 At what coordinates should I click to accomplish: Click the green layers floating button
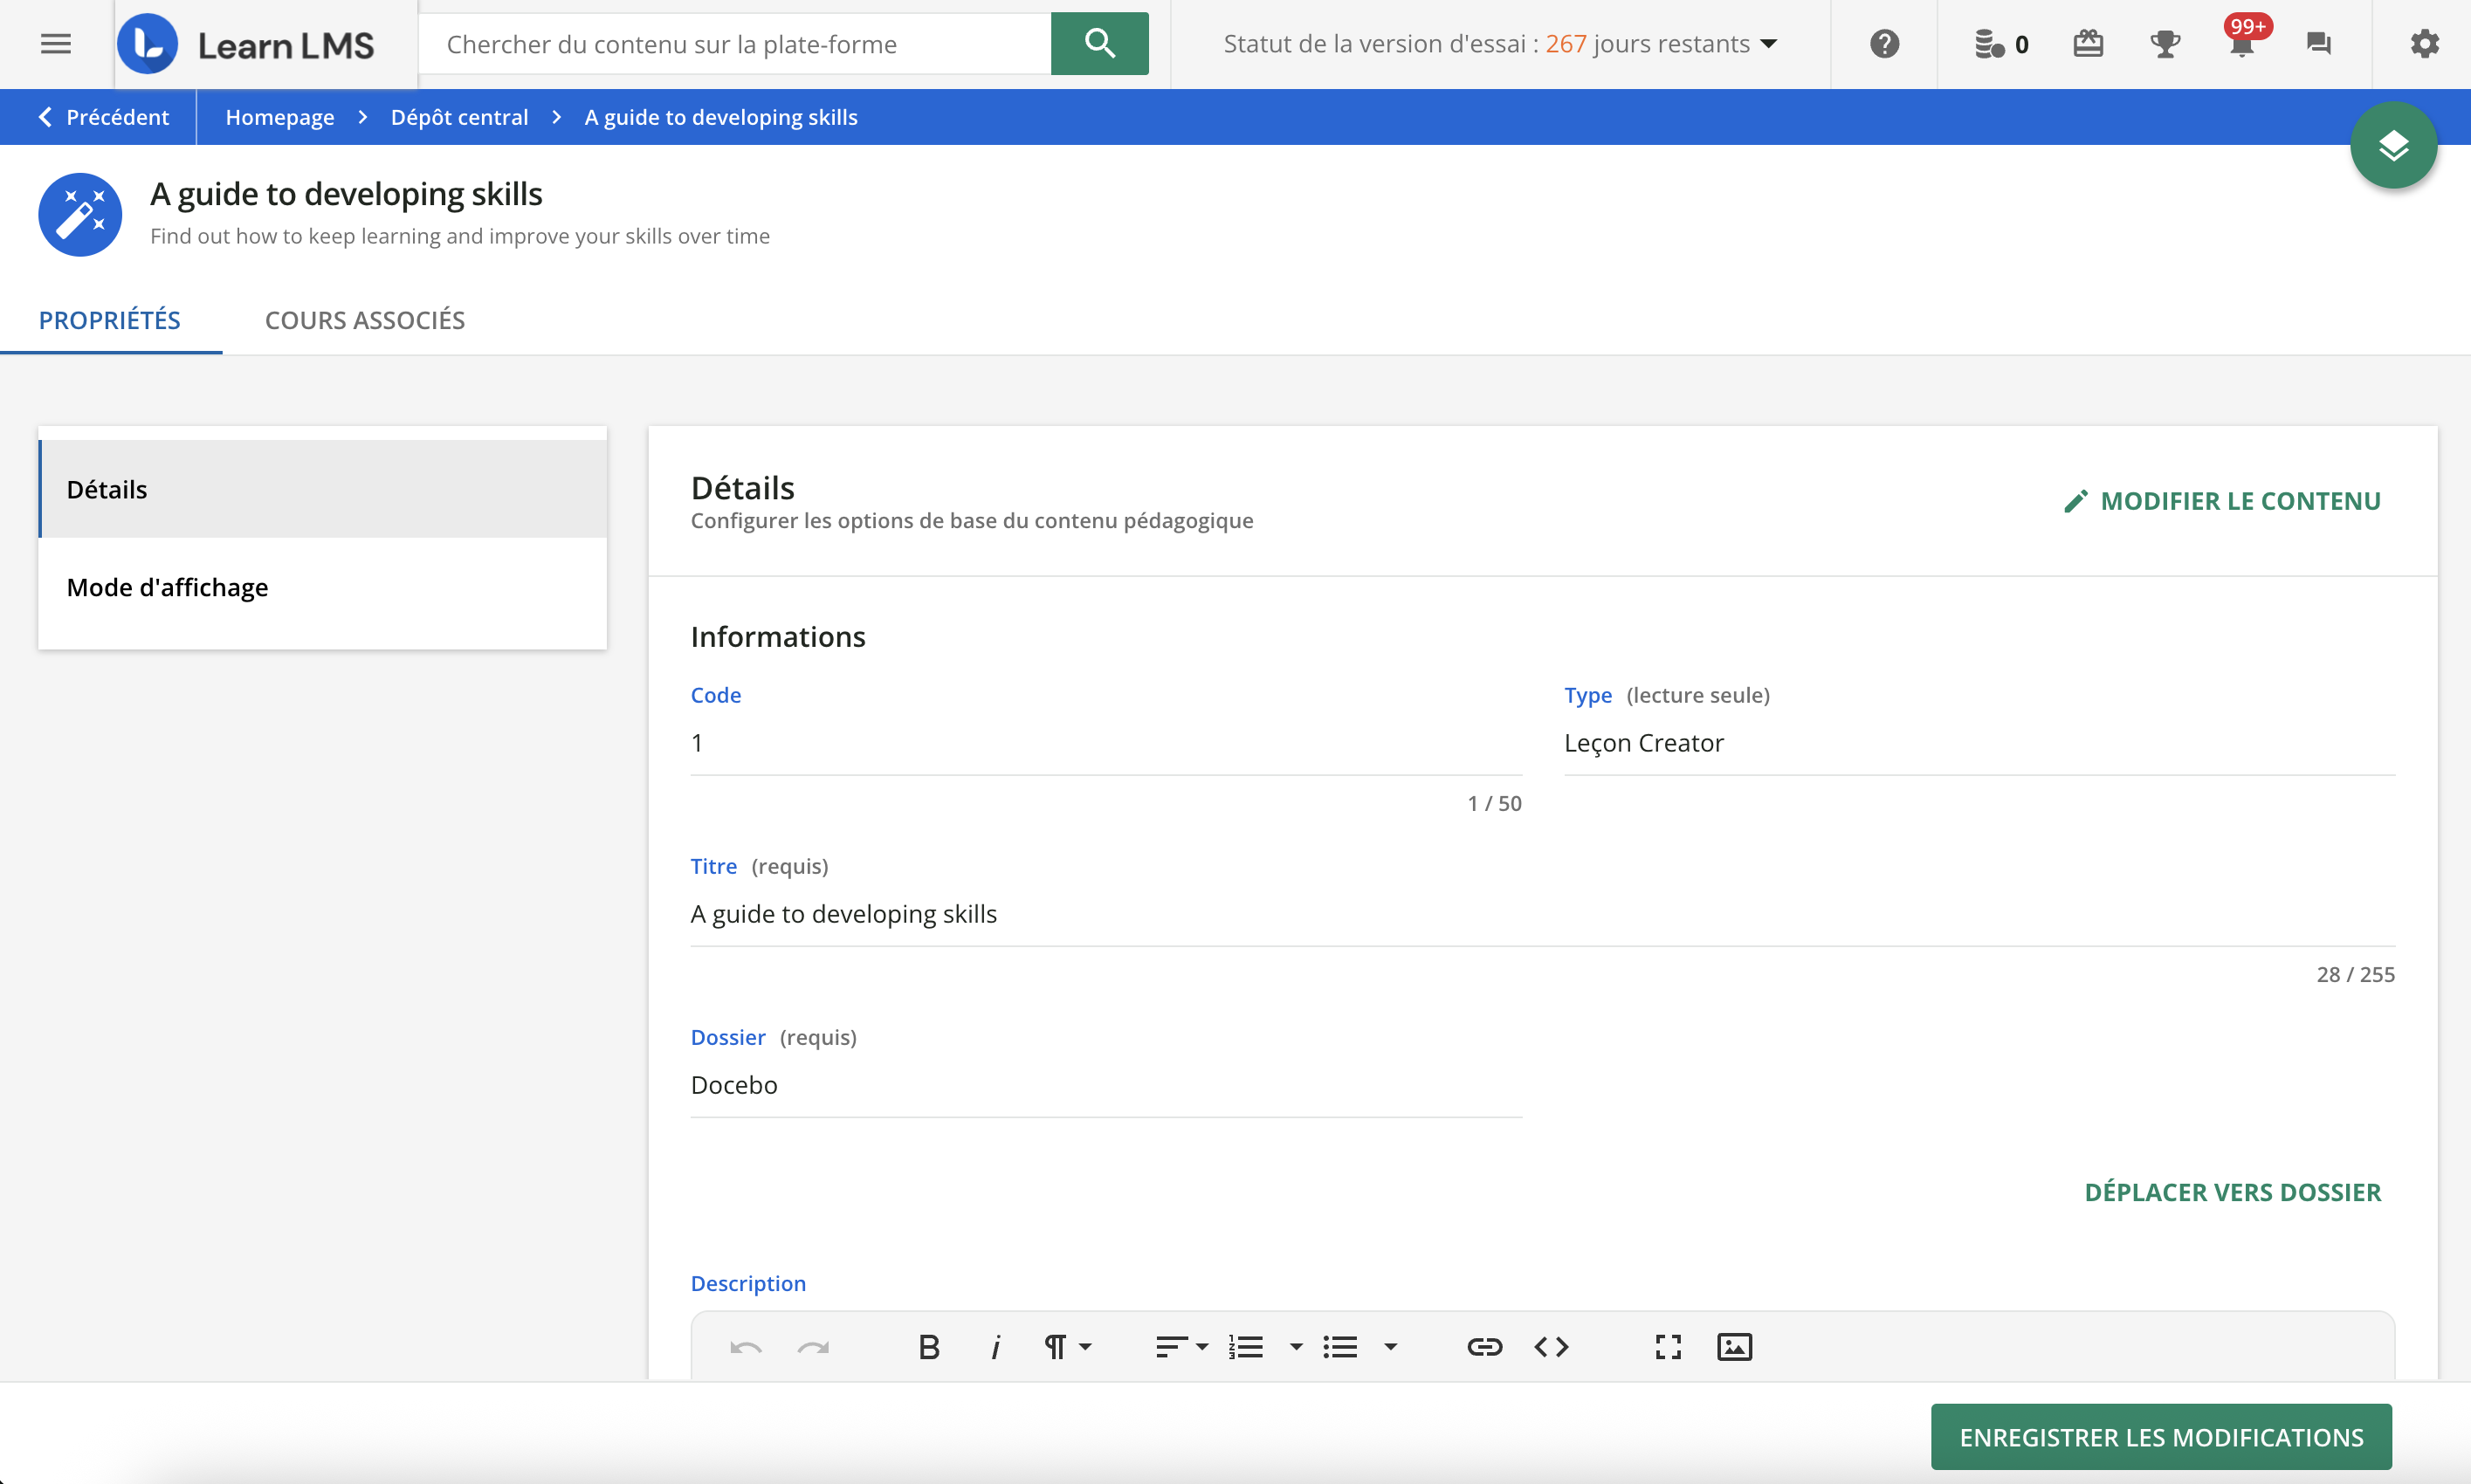2393,146
